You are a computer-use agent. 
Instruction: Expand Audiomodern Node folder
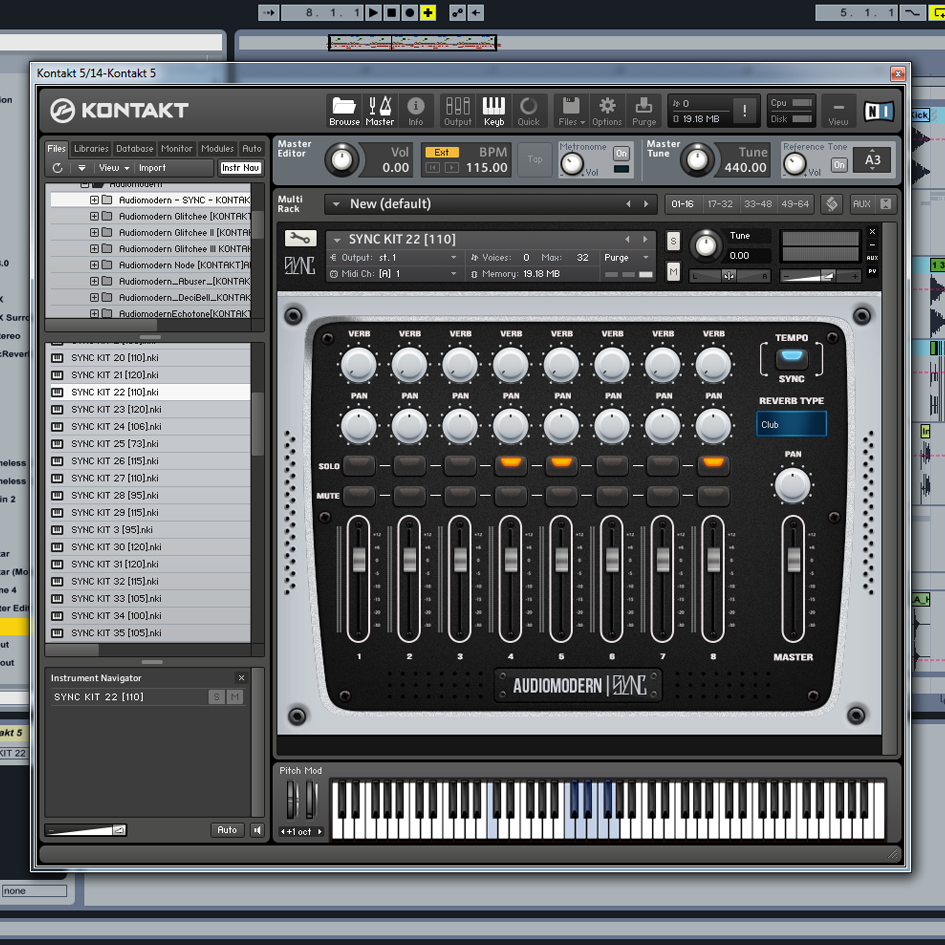tap(94, 265)
